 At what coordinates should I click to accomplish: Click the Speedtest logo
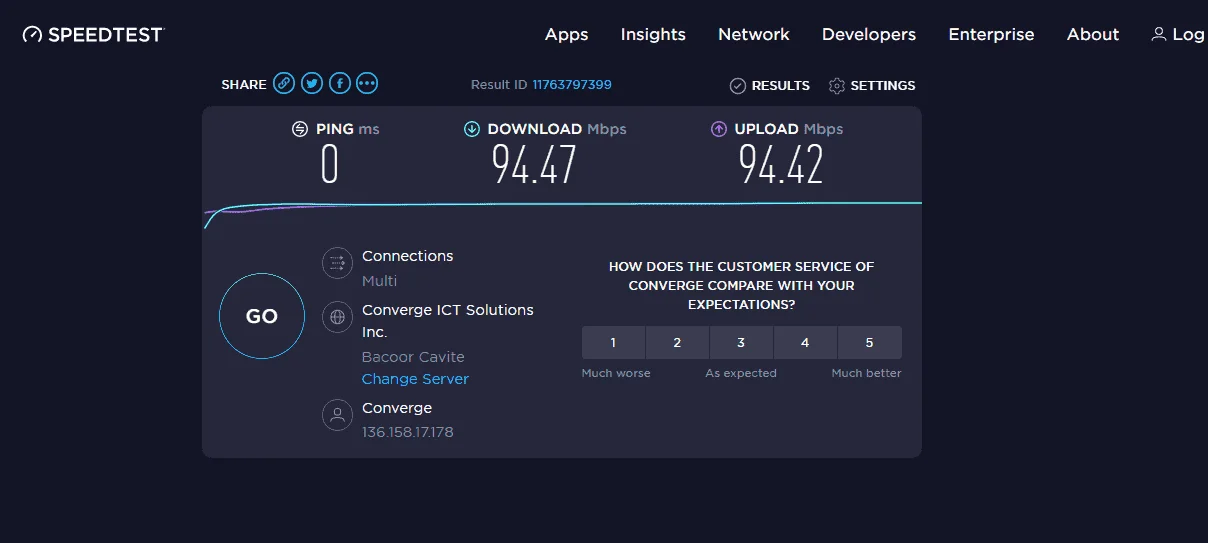(93, 34)
